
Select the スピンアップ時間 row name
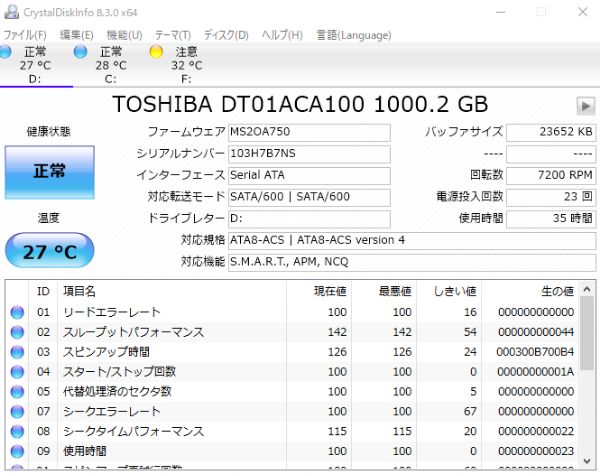(106, 352)
